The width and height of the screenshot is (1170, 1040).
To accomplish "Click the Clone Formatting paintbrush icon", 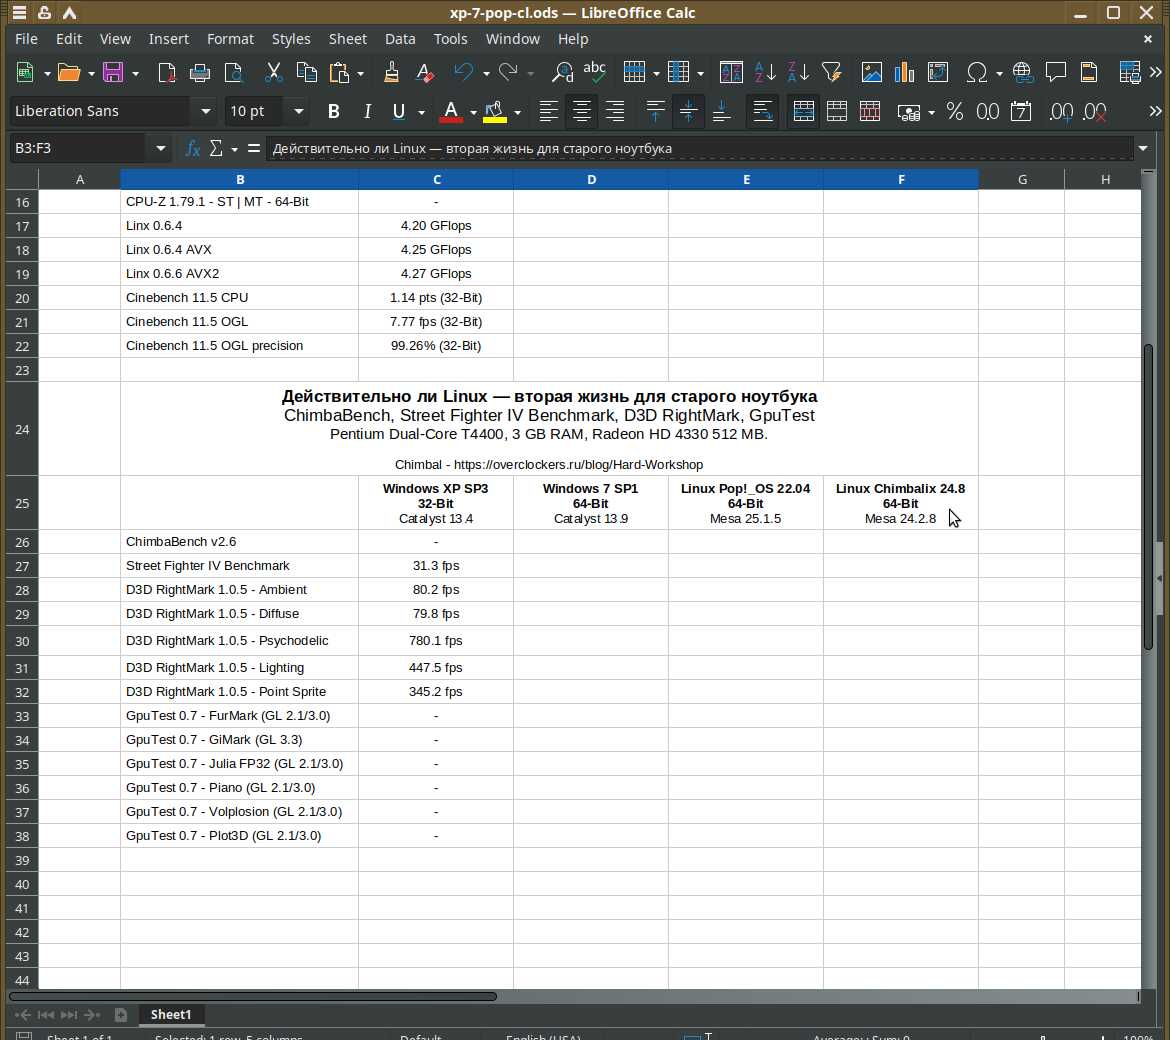I will pos(391,73).
